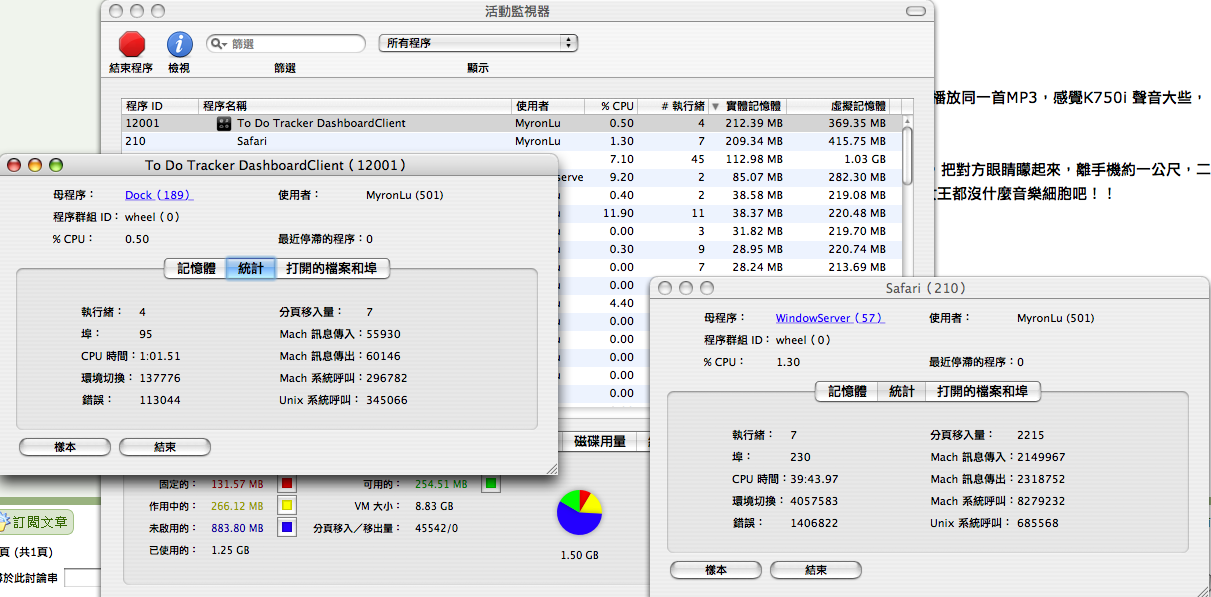The width and height of the screenshot is (1211, 597).
Task: Sort the list by 程序 ID column
Action: coord(160,106)
